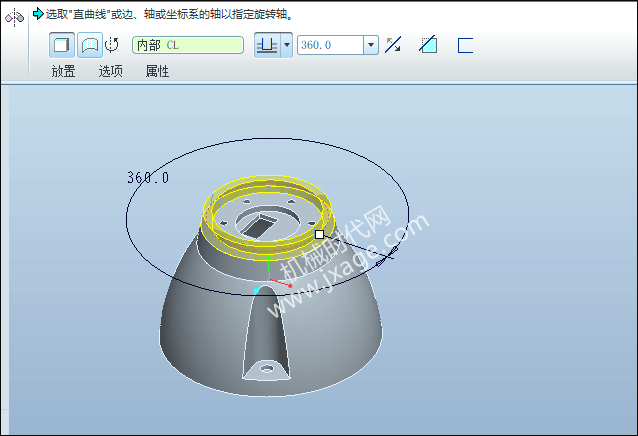638x436 pixels.
Task: Click the Revolve feature icon
Action: [x=14, y=17]
